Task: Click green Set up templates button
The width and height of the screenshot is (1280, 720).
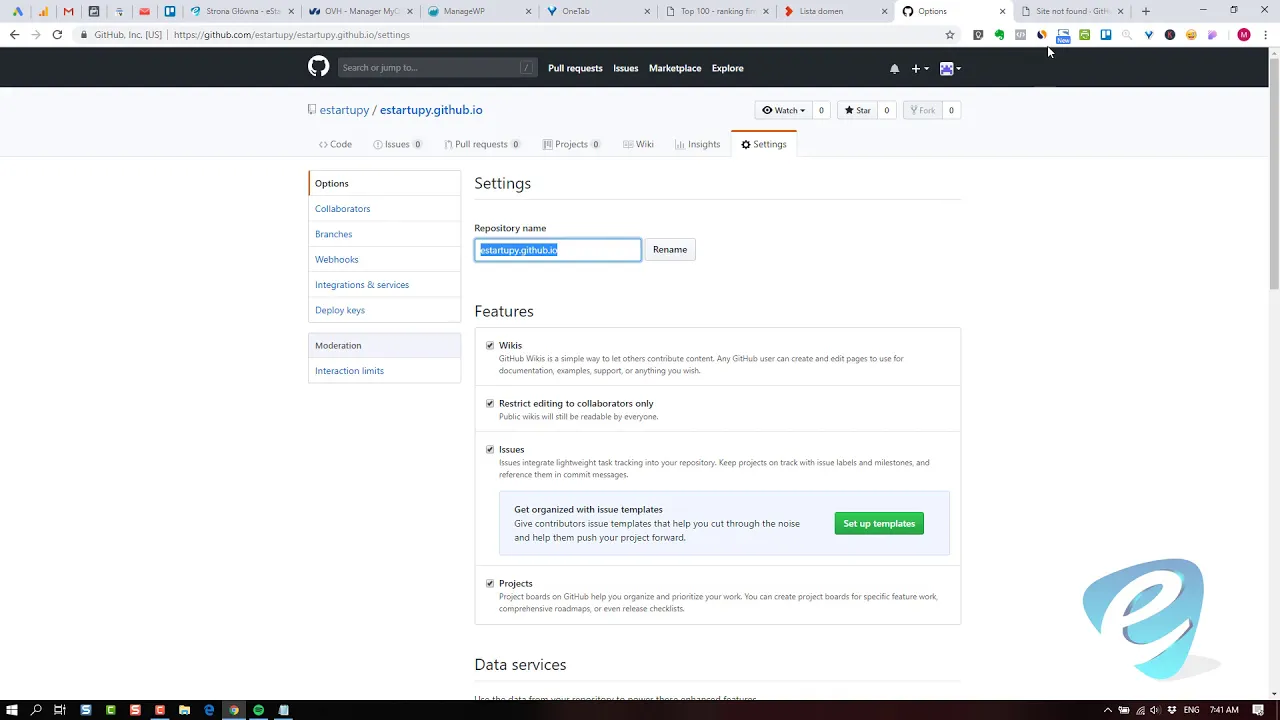Action: (x=878, y=524)
